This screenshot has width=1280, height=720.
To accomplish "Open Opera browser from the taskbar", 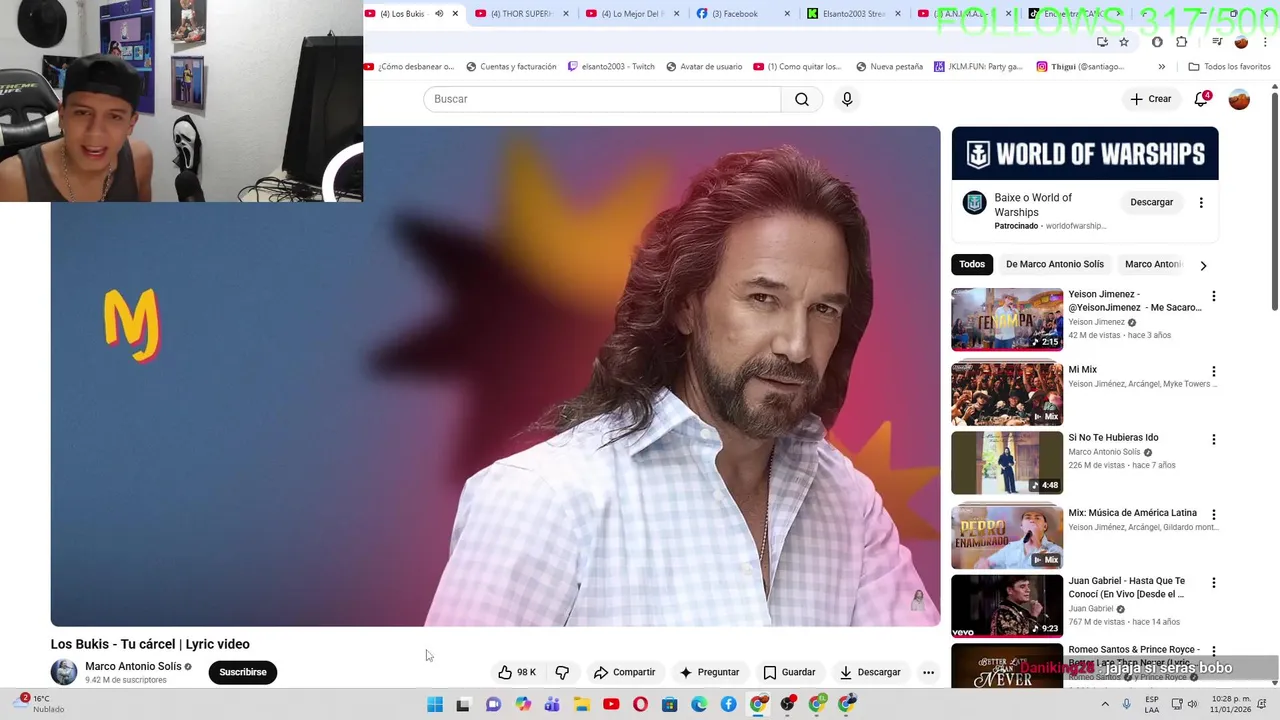I will click(640, 704).
